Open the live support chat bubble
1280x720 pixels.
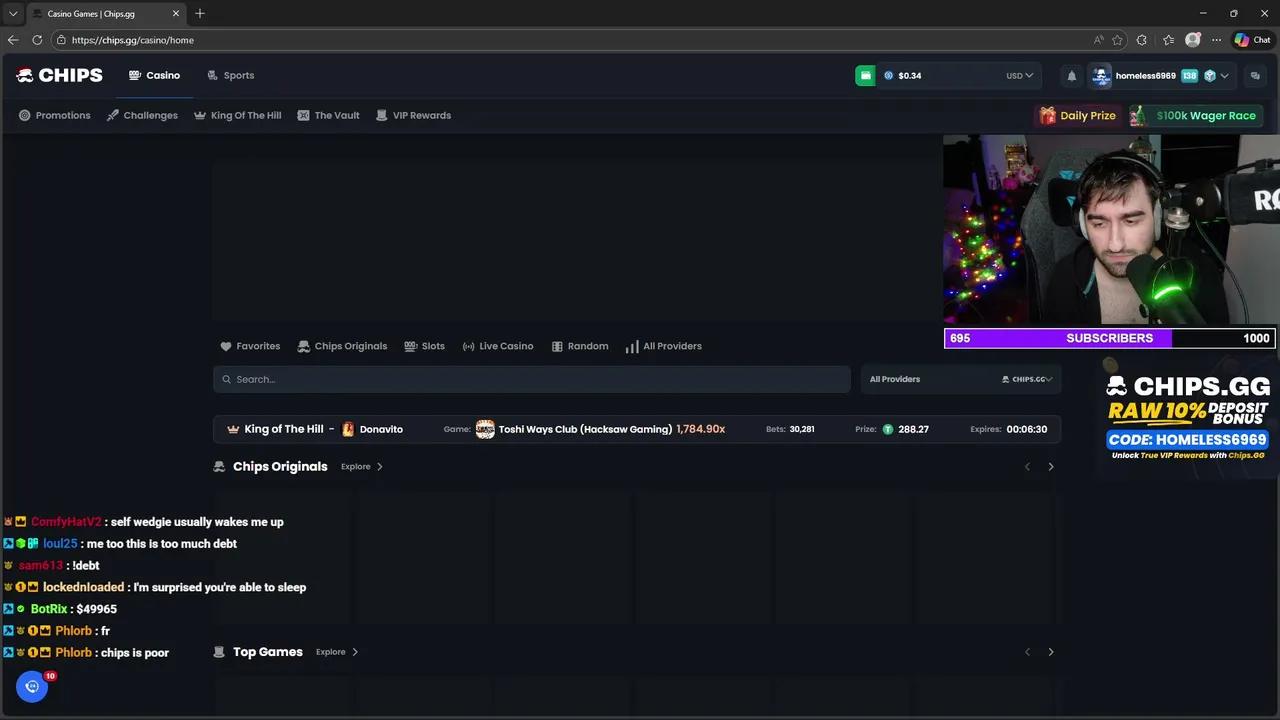click(32, 686)
